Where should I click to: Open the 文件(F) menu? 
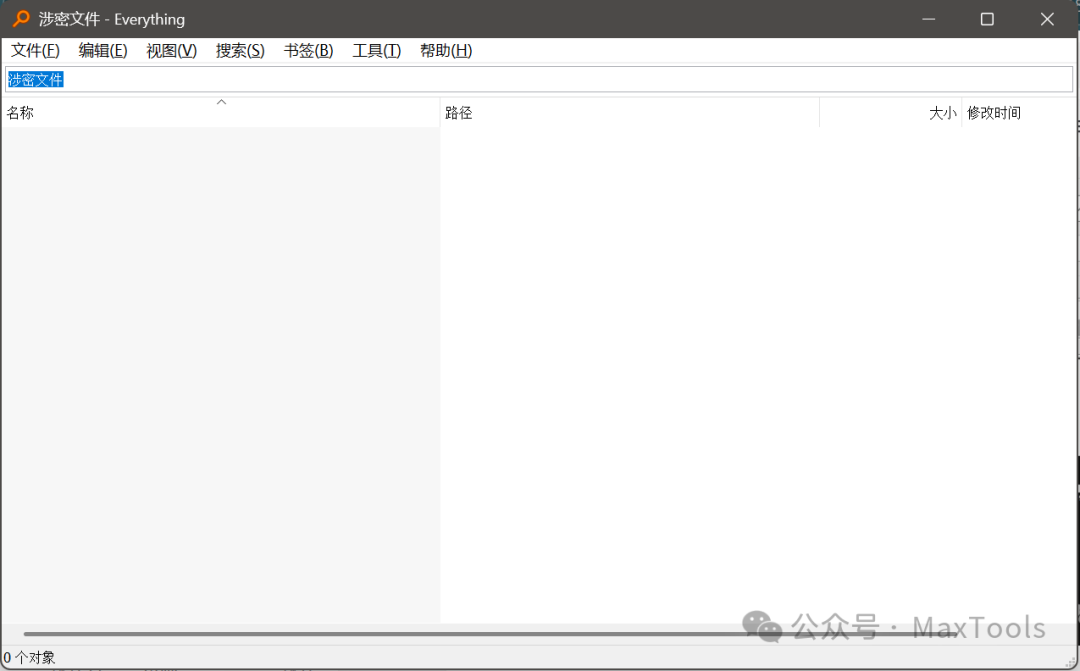[x=35, y=50]
